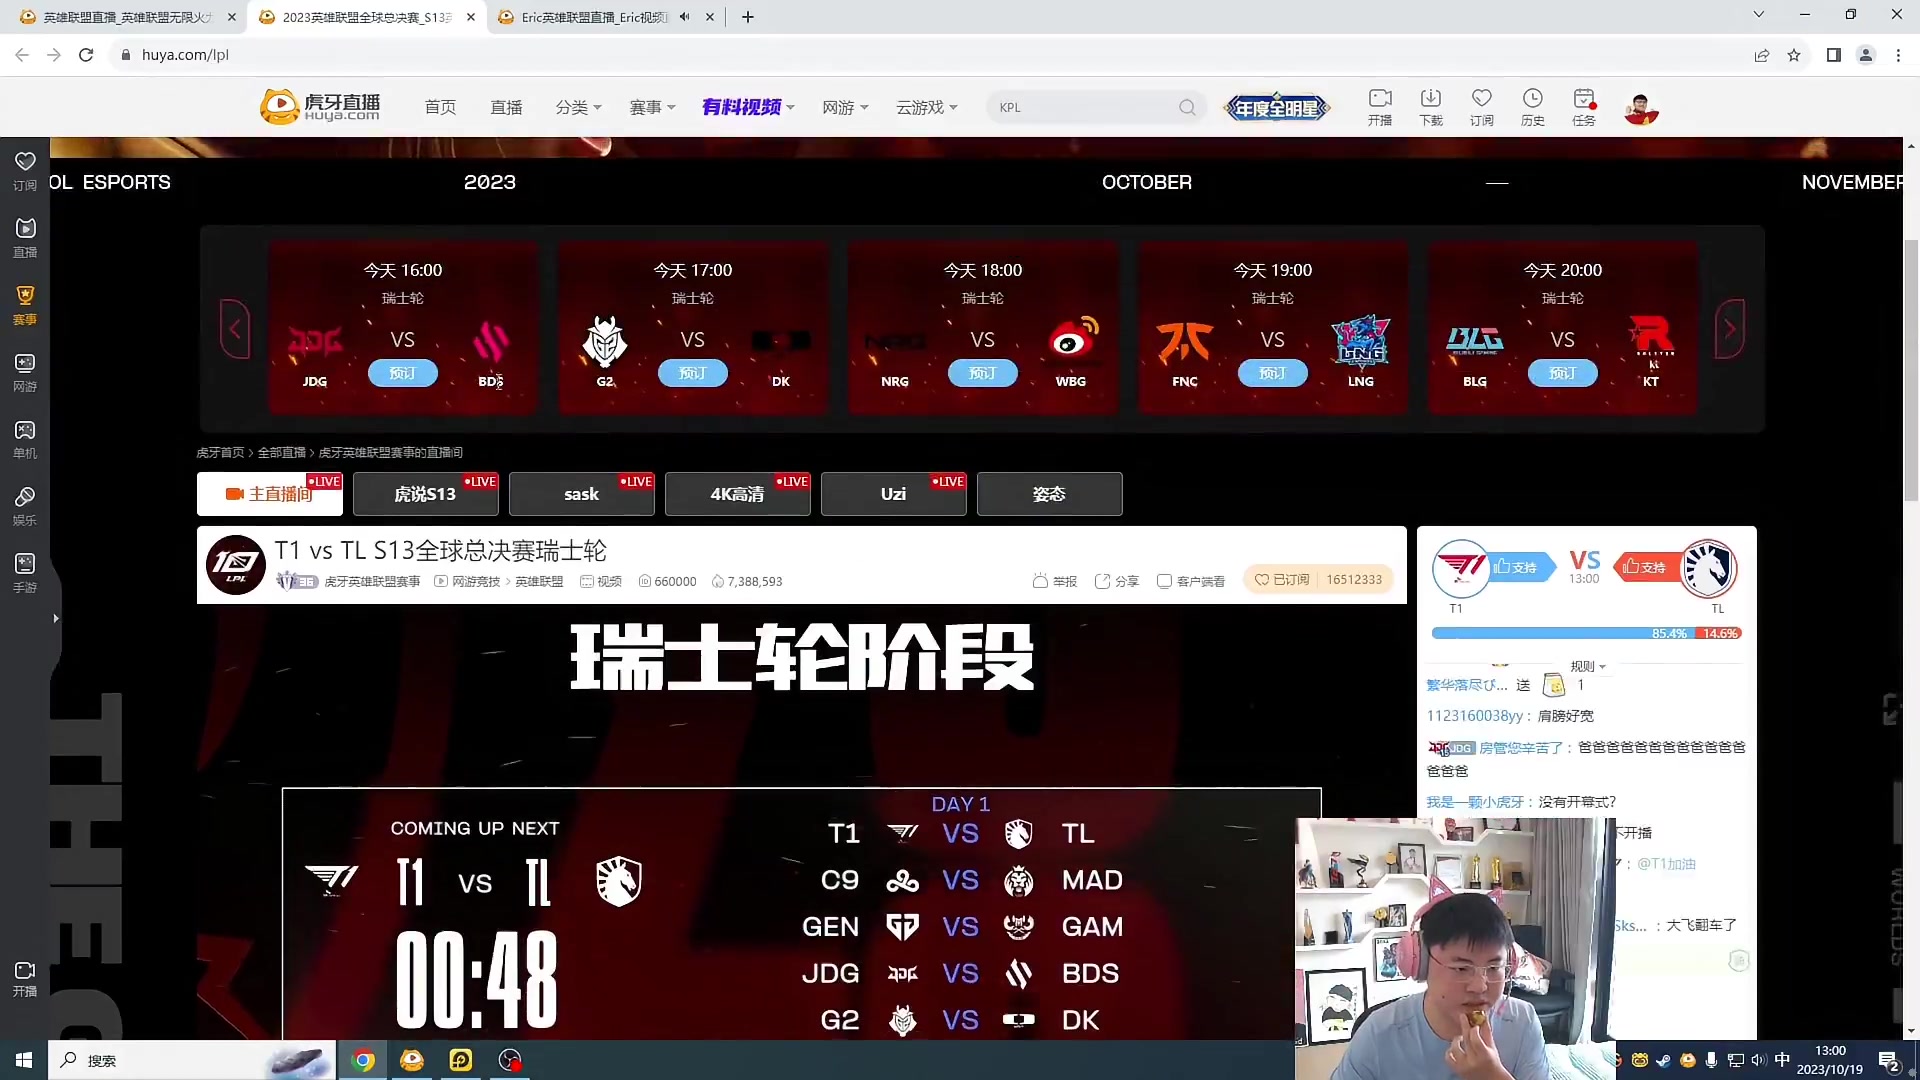Image resolution: width=1920 pixels, height=1080 pixels.
Task: Show next matches with right arrow
Action: click(1729, 329)
